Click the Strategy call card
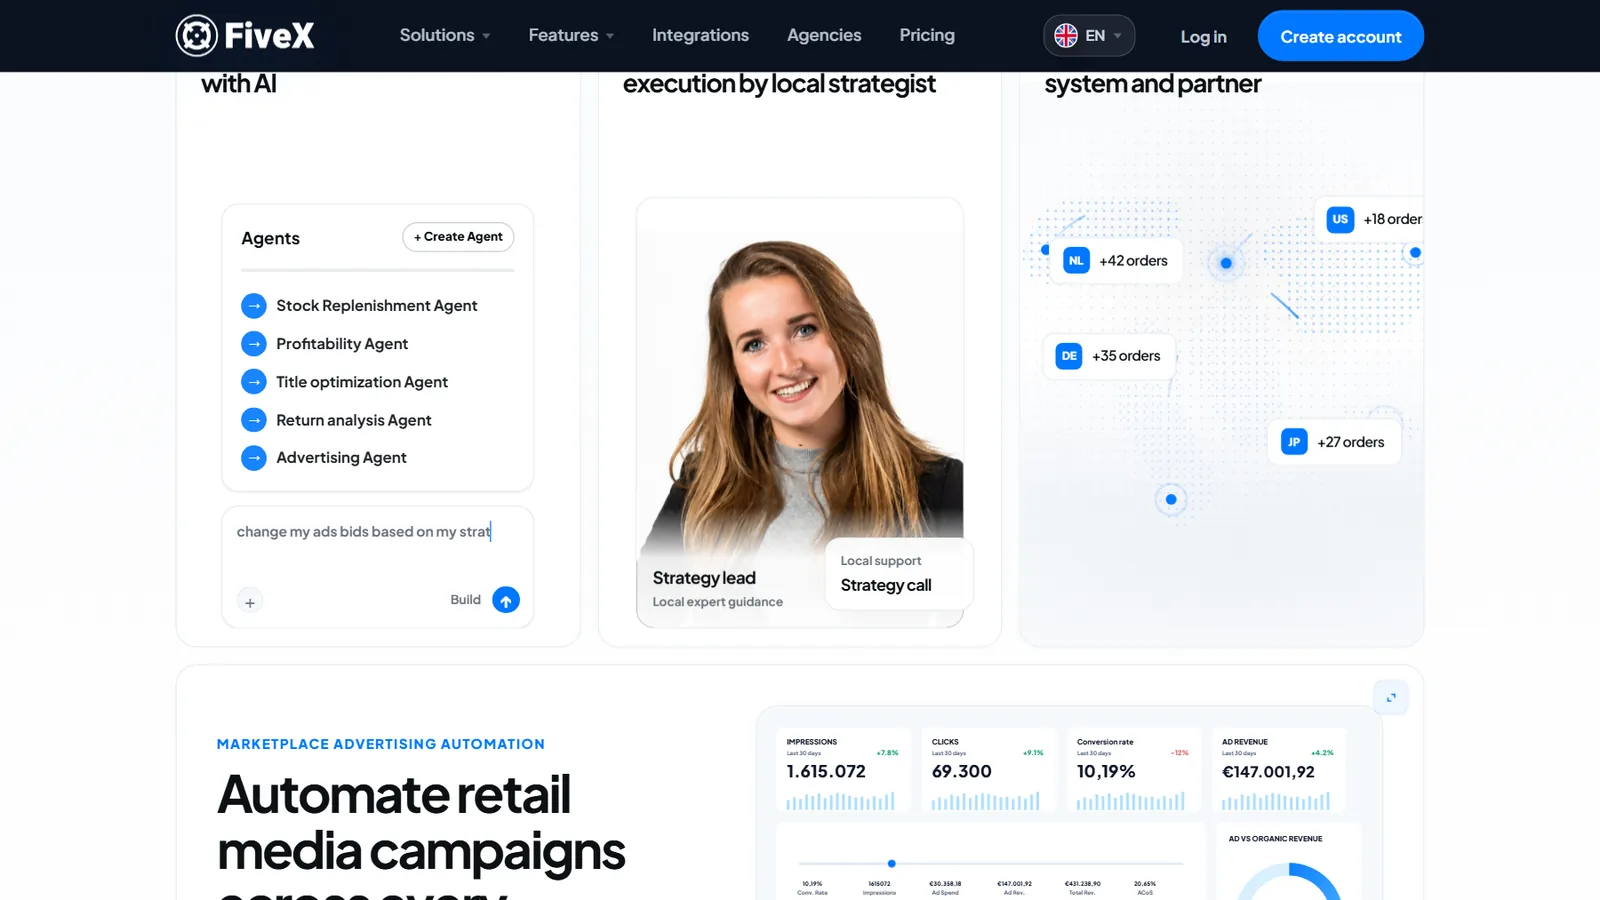Viewport: 1600px width, 900px height. pos(898,574)
